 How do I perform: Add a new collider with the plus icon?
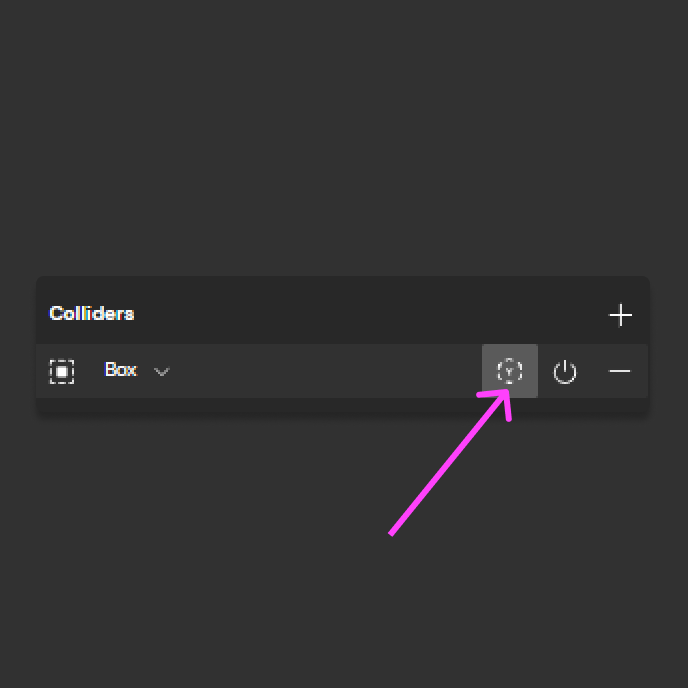pyautogui.click(x=620, y=315)
